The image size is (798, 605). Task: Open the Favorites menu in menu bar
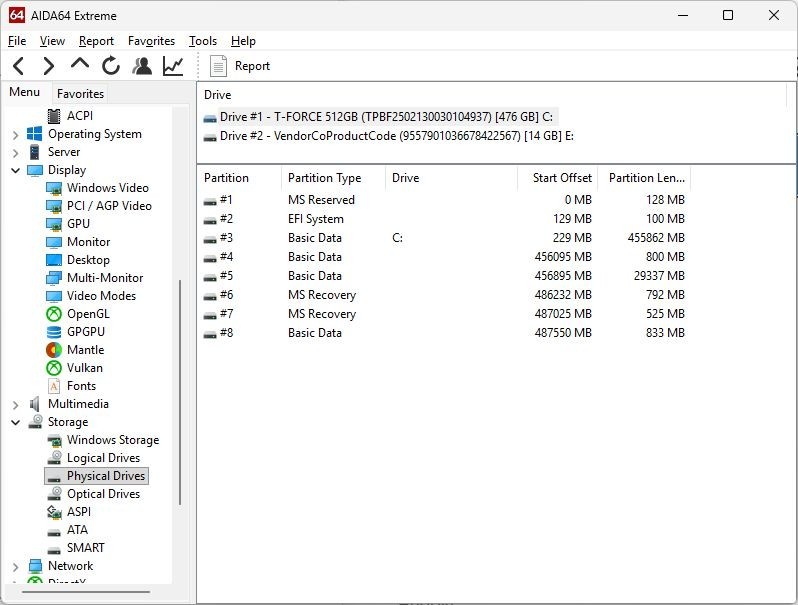pyautogui.click(x=151, y=41)
